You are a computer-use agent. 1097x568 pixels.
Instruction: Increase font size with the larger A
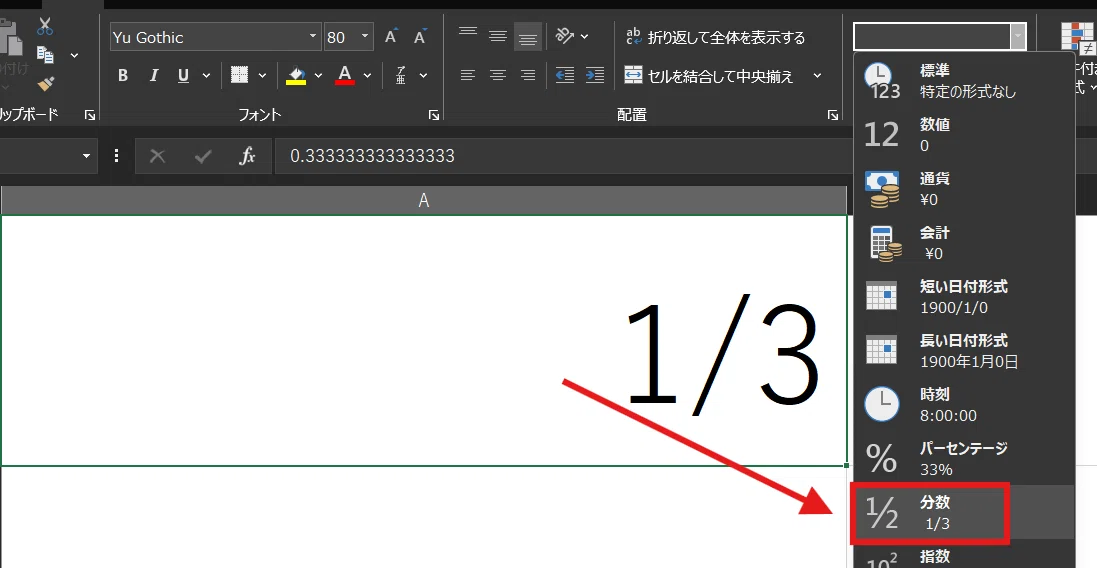[x=392, y=36]
